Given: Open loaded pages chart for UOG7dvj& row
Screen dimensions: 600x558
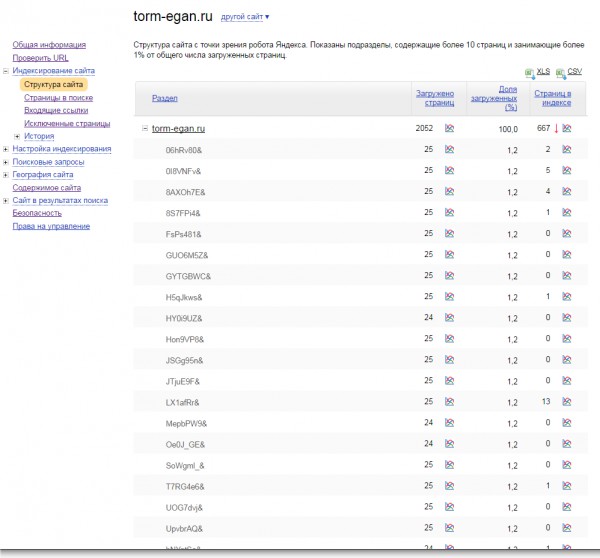Looking at the screenshot, I should [449, 507].
